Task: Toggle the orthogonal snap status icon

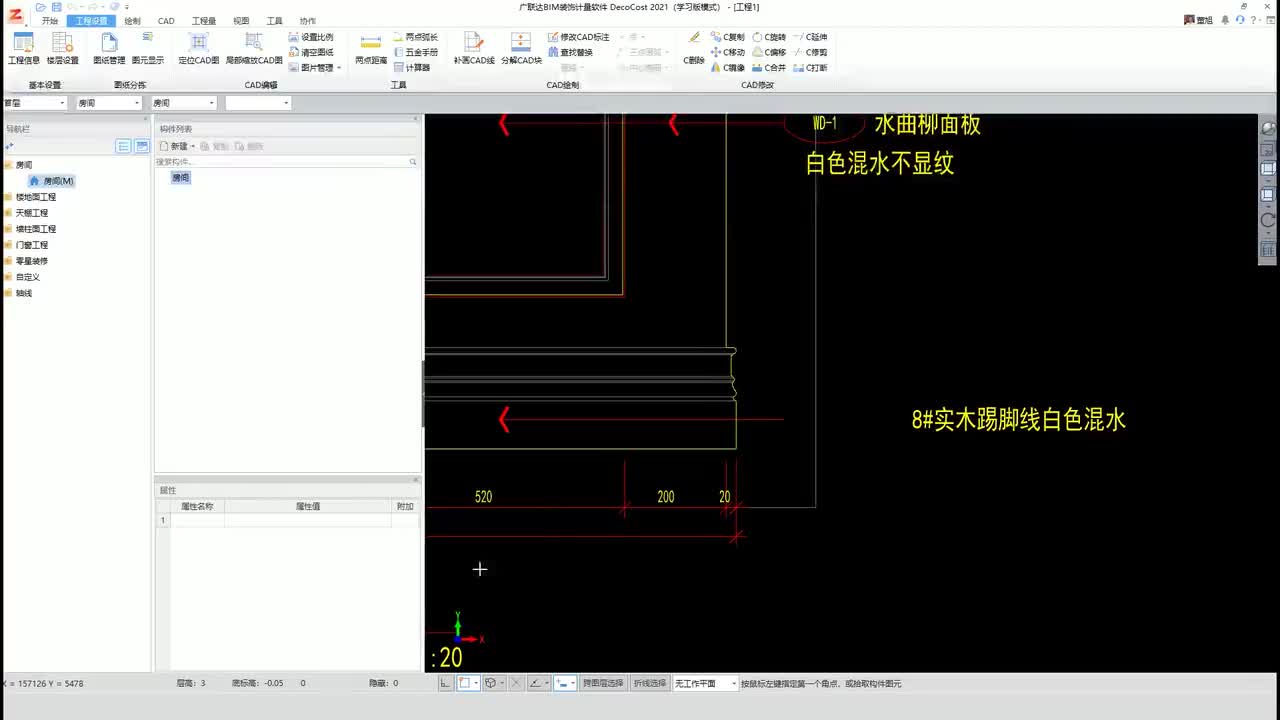Action: pos(446,683)
